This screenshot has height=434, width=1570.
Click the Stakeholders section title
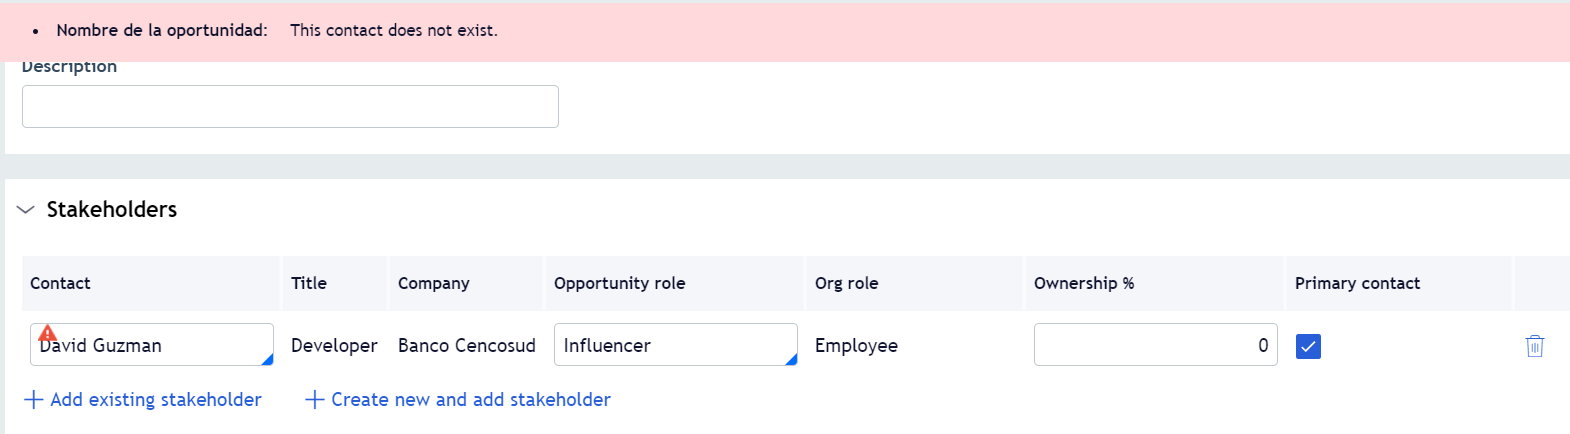(x=112, y=209)
